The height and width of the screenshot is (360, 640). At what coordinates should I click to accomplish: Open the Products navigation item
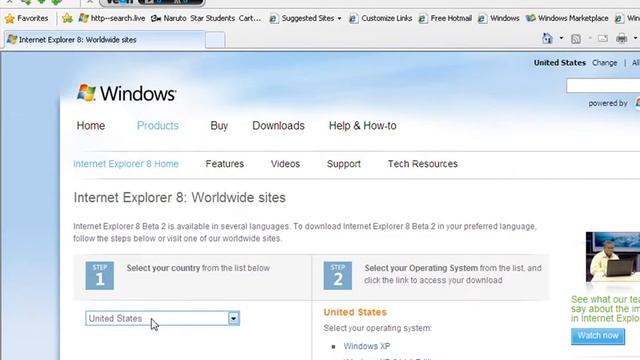point(158,126)
